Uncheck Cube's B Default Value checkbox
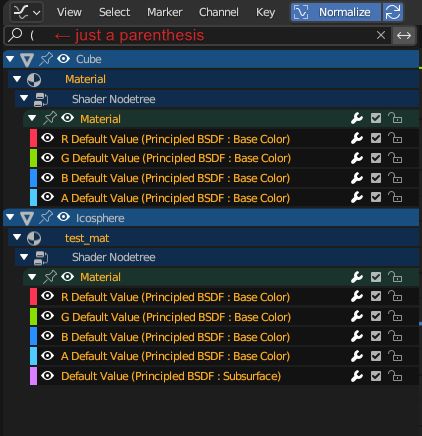 (376, 178)
